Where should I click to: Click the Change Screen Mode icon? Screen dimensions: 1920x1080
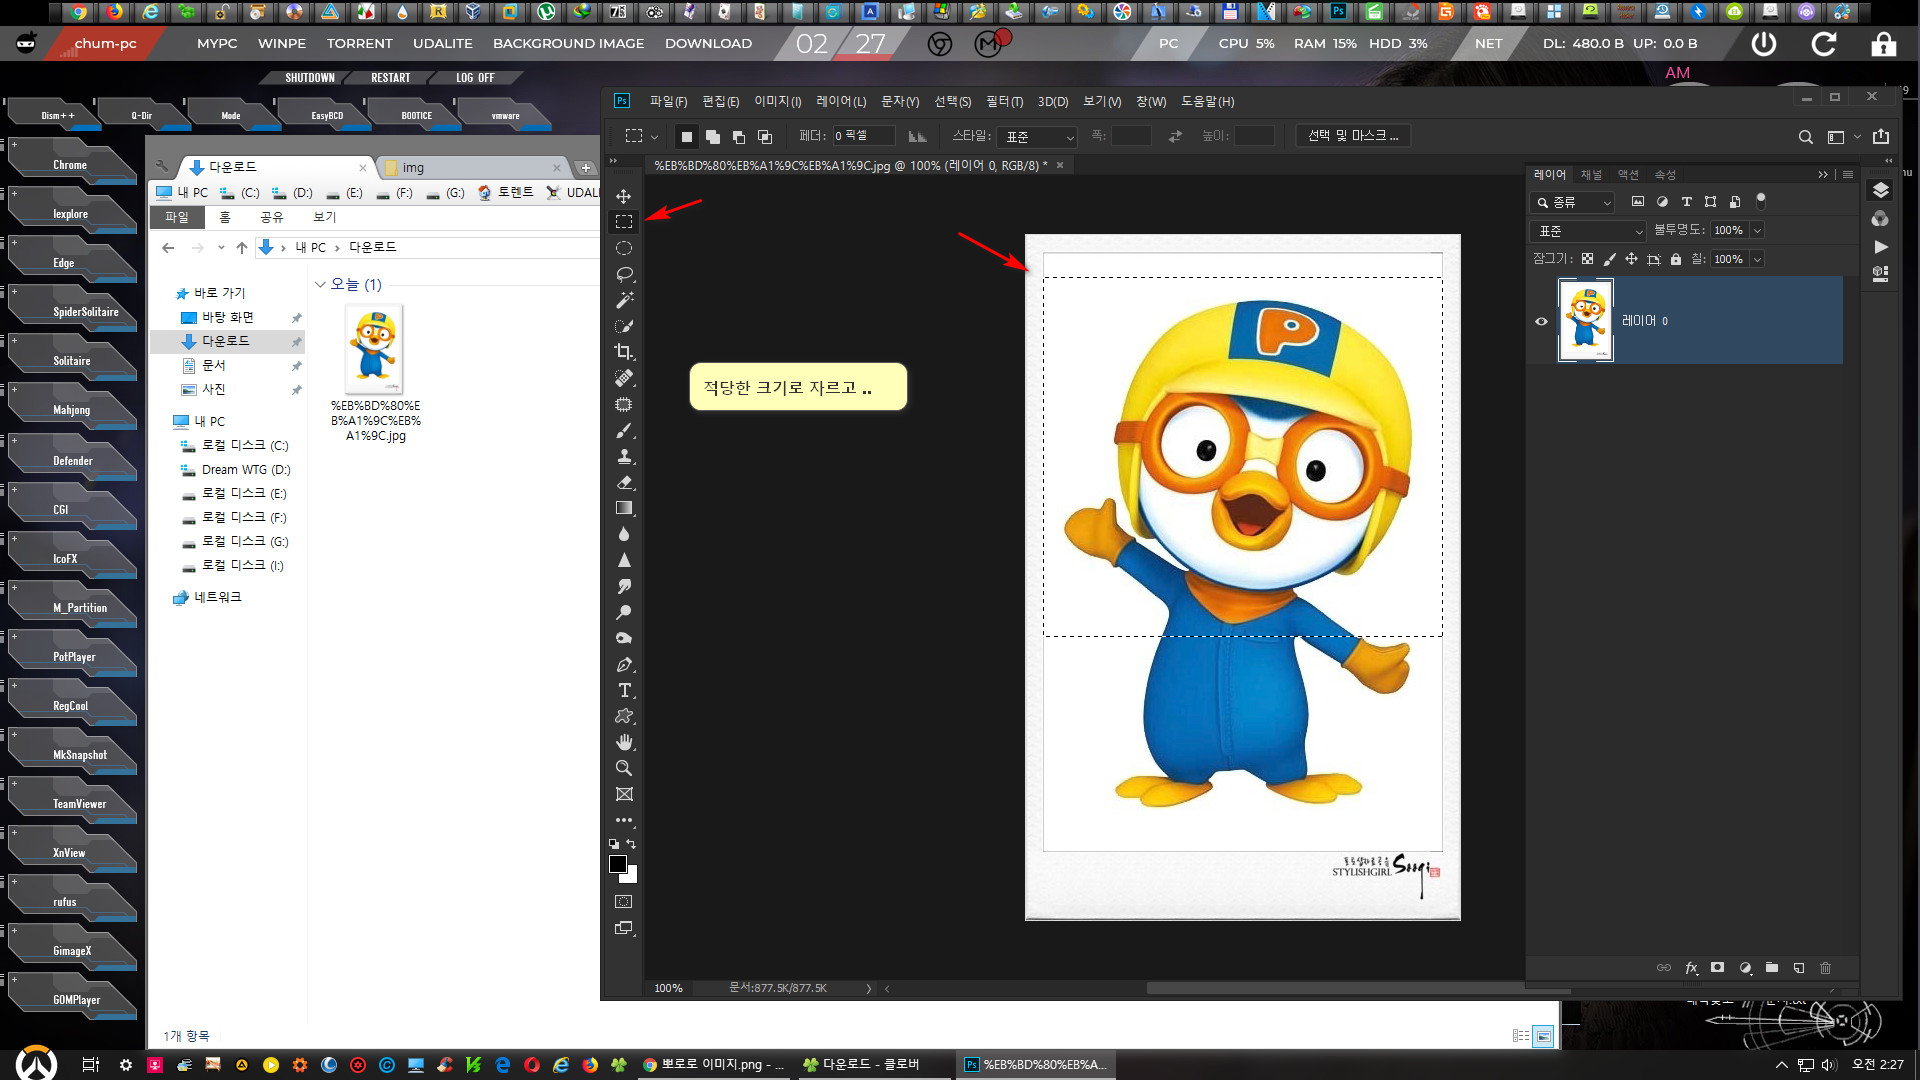pos(624,928)
